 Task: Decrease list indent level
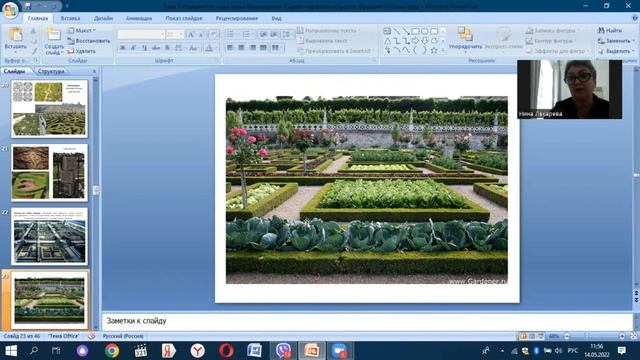[264, 34]
